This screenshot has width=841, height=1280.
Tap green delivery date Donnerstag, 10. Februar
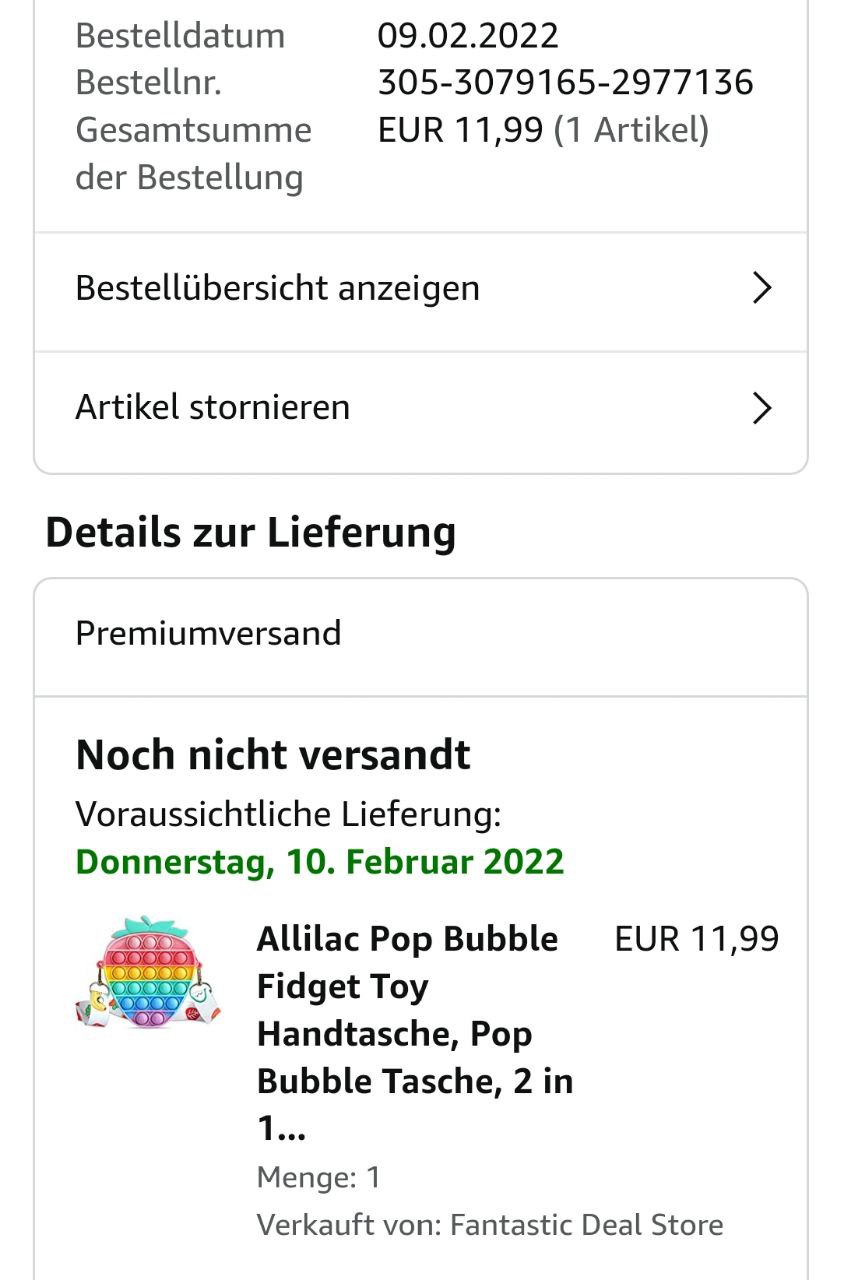coord(320,861)
